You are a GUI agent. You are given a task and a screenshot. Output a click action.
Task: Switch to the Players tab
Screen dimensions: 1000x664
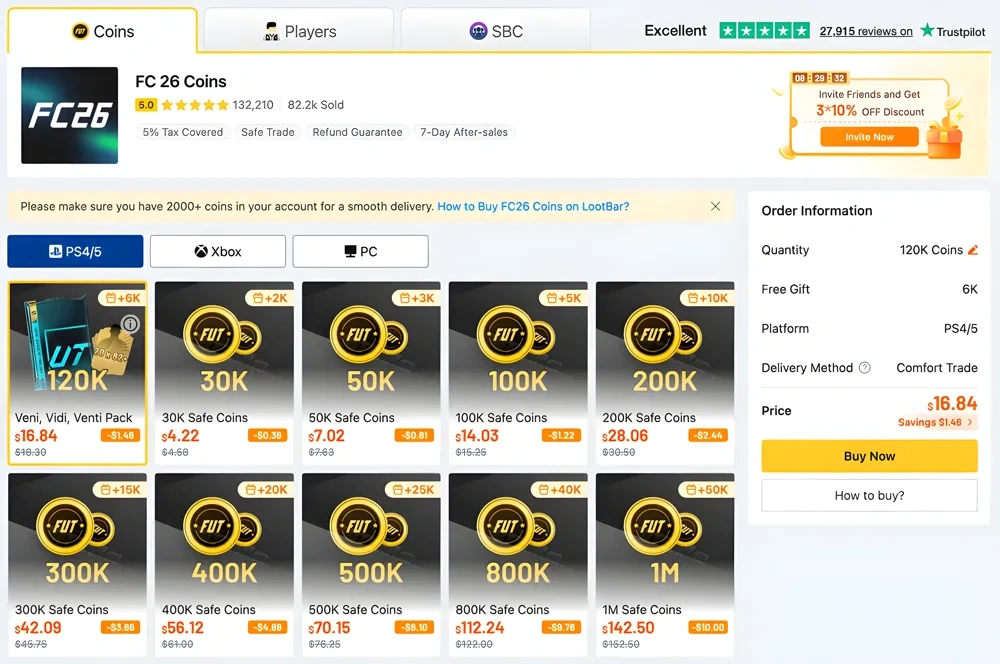click(299, 31)
